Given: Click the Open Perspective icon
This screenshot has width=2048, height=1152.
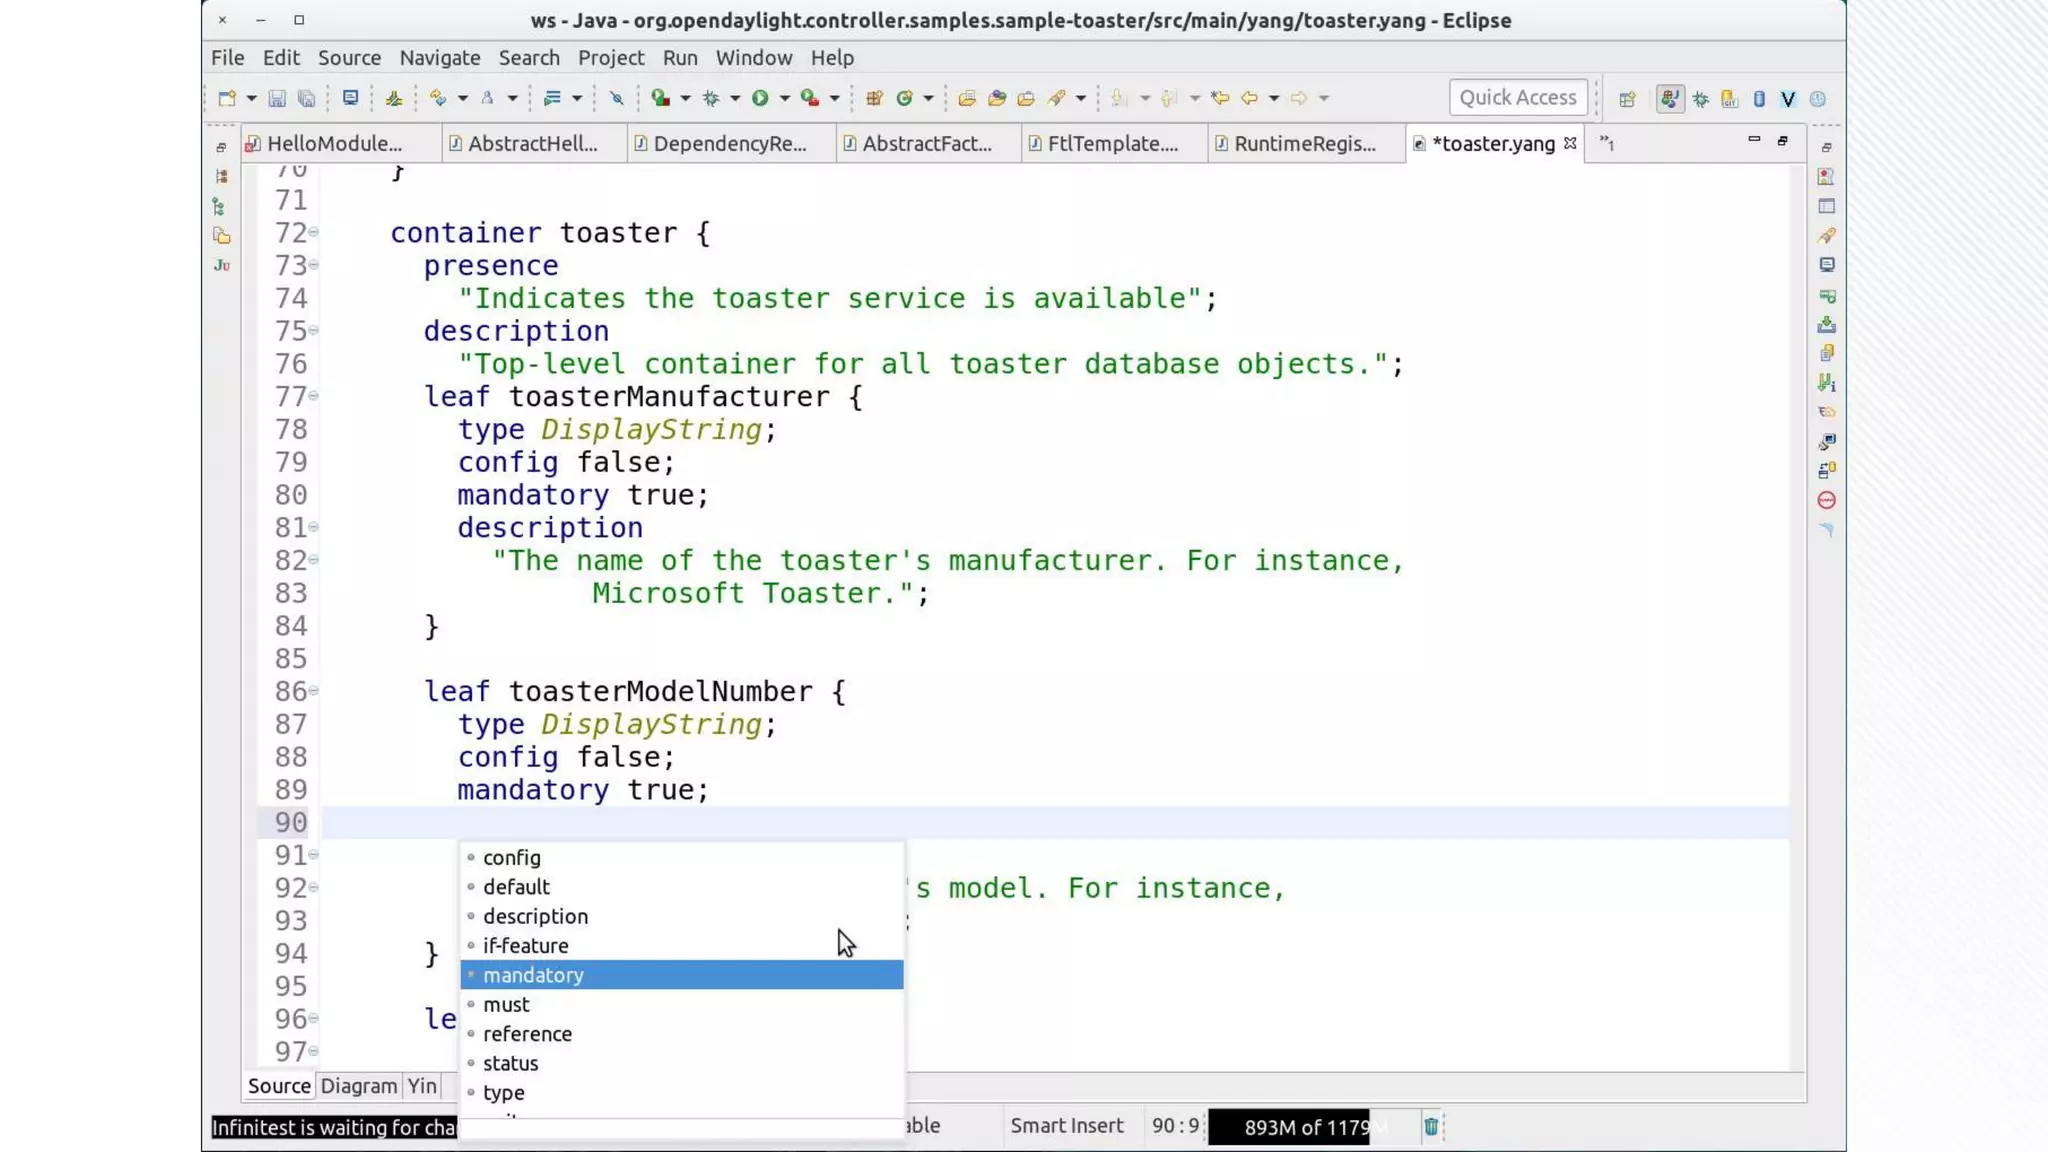Looking at the screenshot, I should tap(1627, 98).
